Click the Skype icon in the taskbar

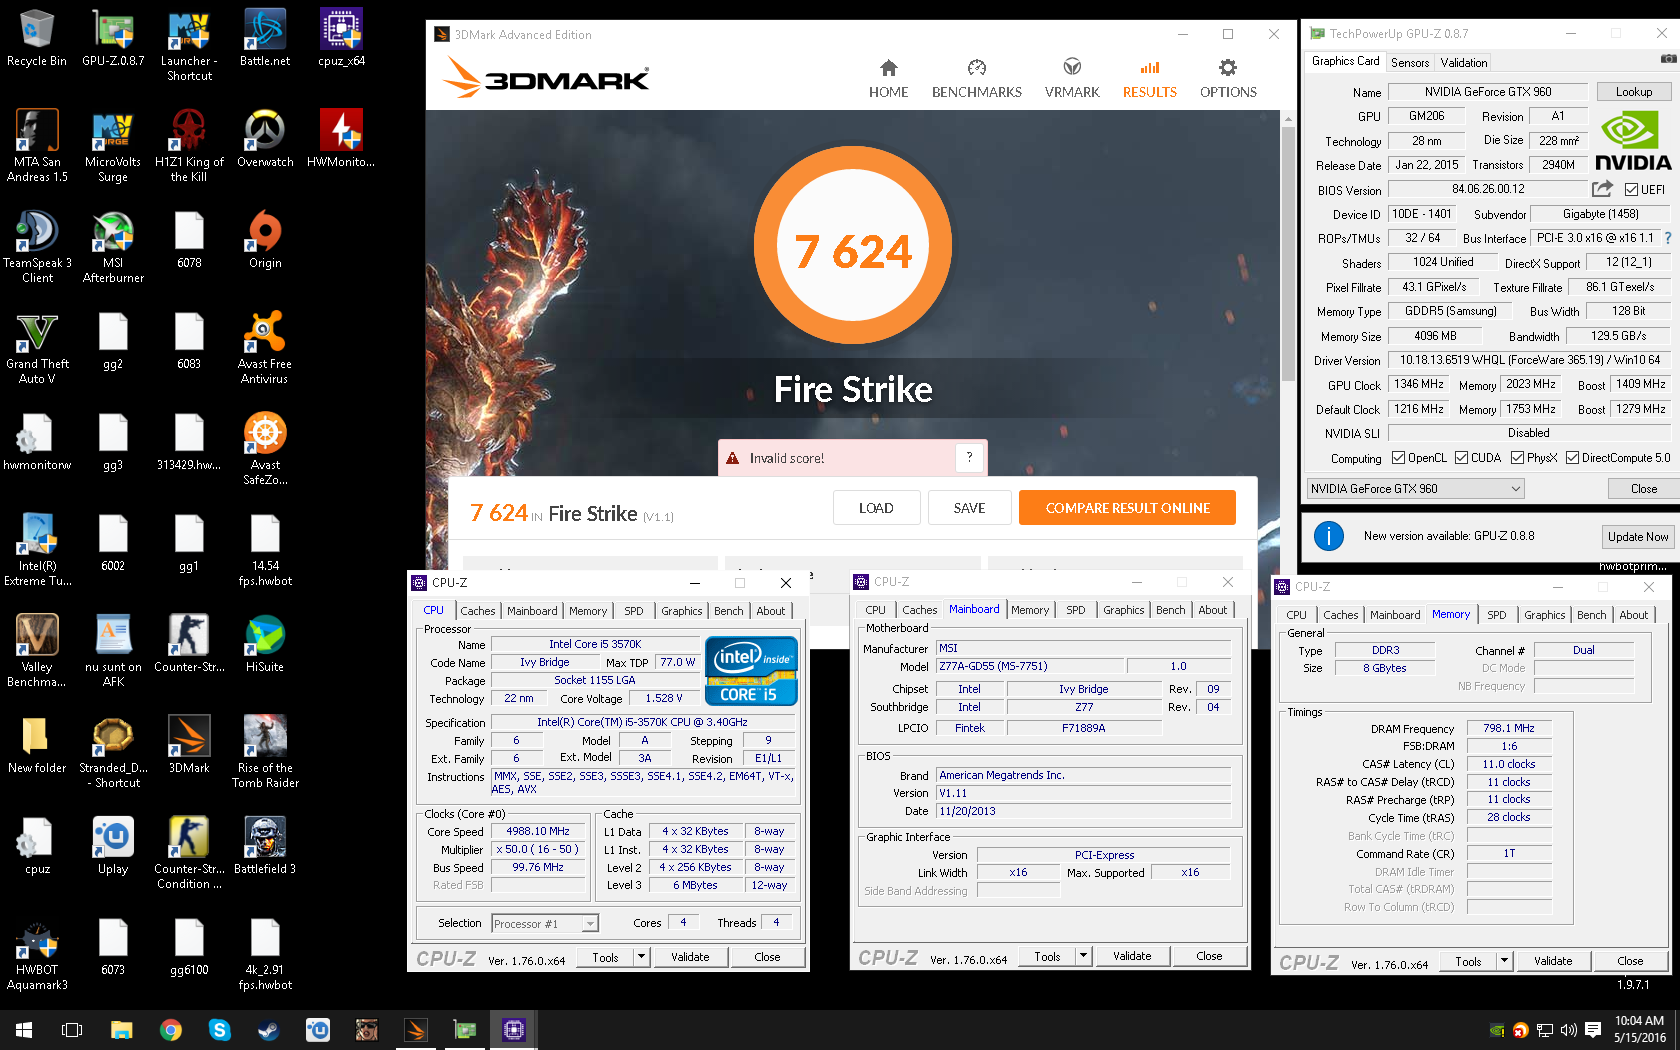220,1030
